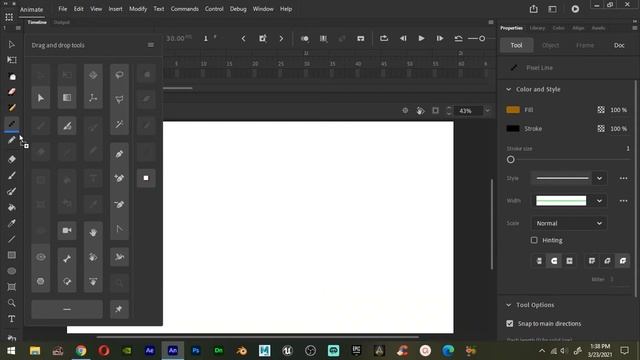The height and width of the screenshot is (360, 640).
Task: Click the spacer dash button in tools panel
Action: coord(67,309)
